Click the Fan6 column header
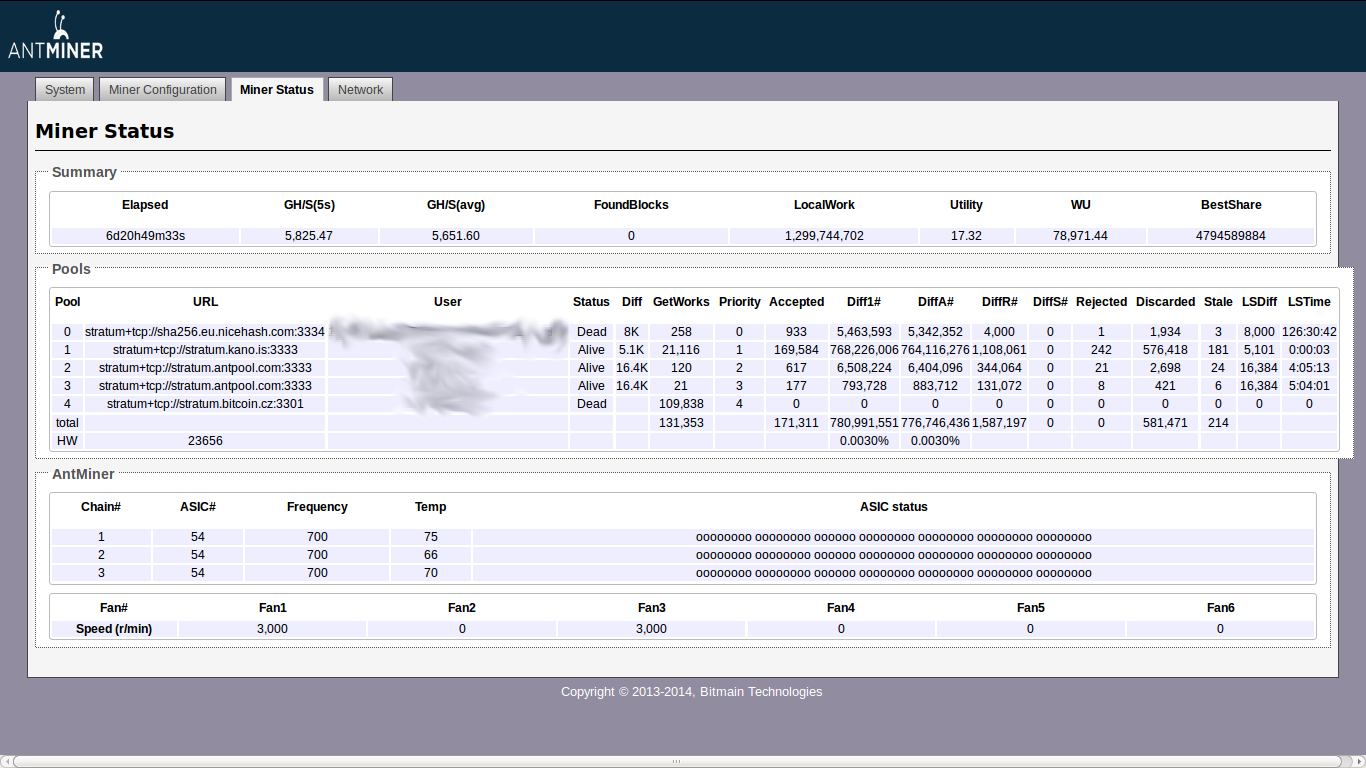Image resolution: width=1366 pixels, height=768 pixels. 1220,608
